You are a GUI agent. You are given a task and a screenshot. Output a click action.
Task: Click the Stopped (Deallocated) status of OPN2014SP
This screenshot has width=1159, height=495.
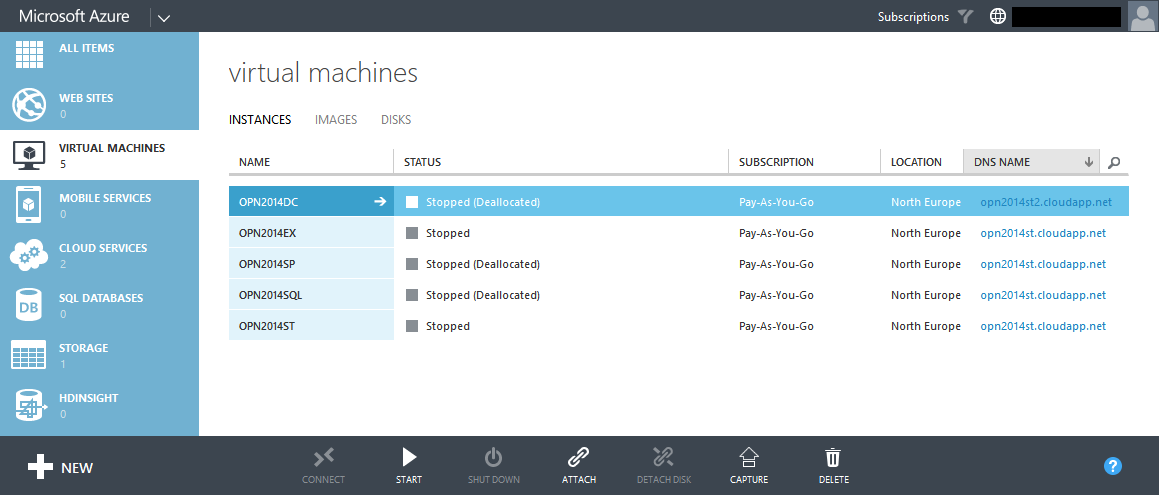click(483, 264)
